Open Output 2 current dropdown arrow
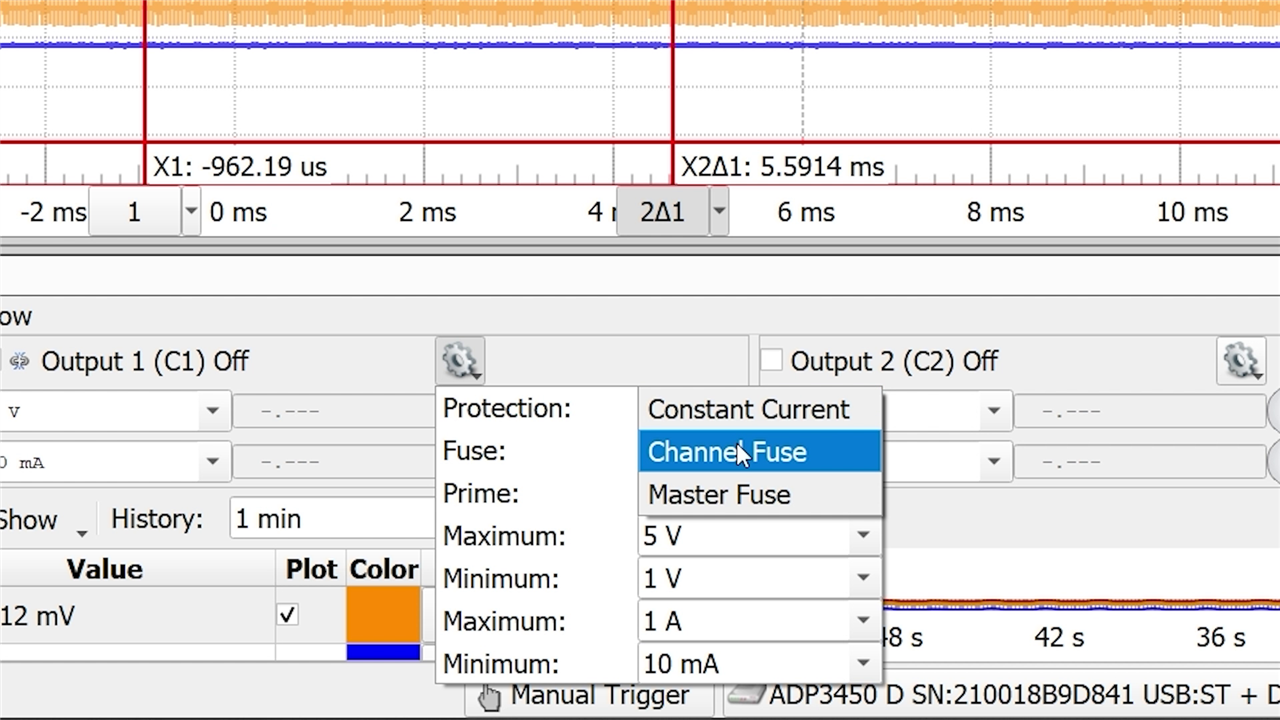Image resolution: width=1280 pixels, height=720 pixels. (994, 462)
